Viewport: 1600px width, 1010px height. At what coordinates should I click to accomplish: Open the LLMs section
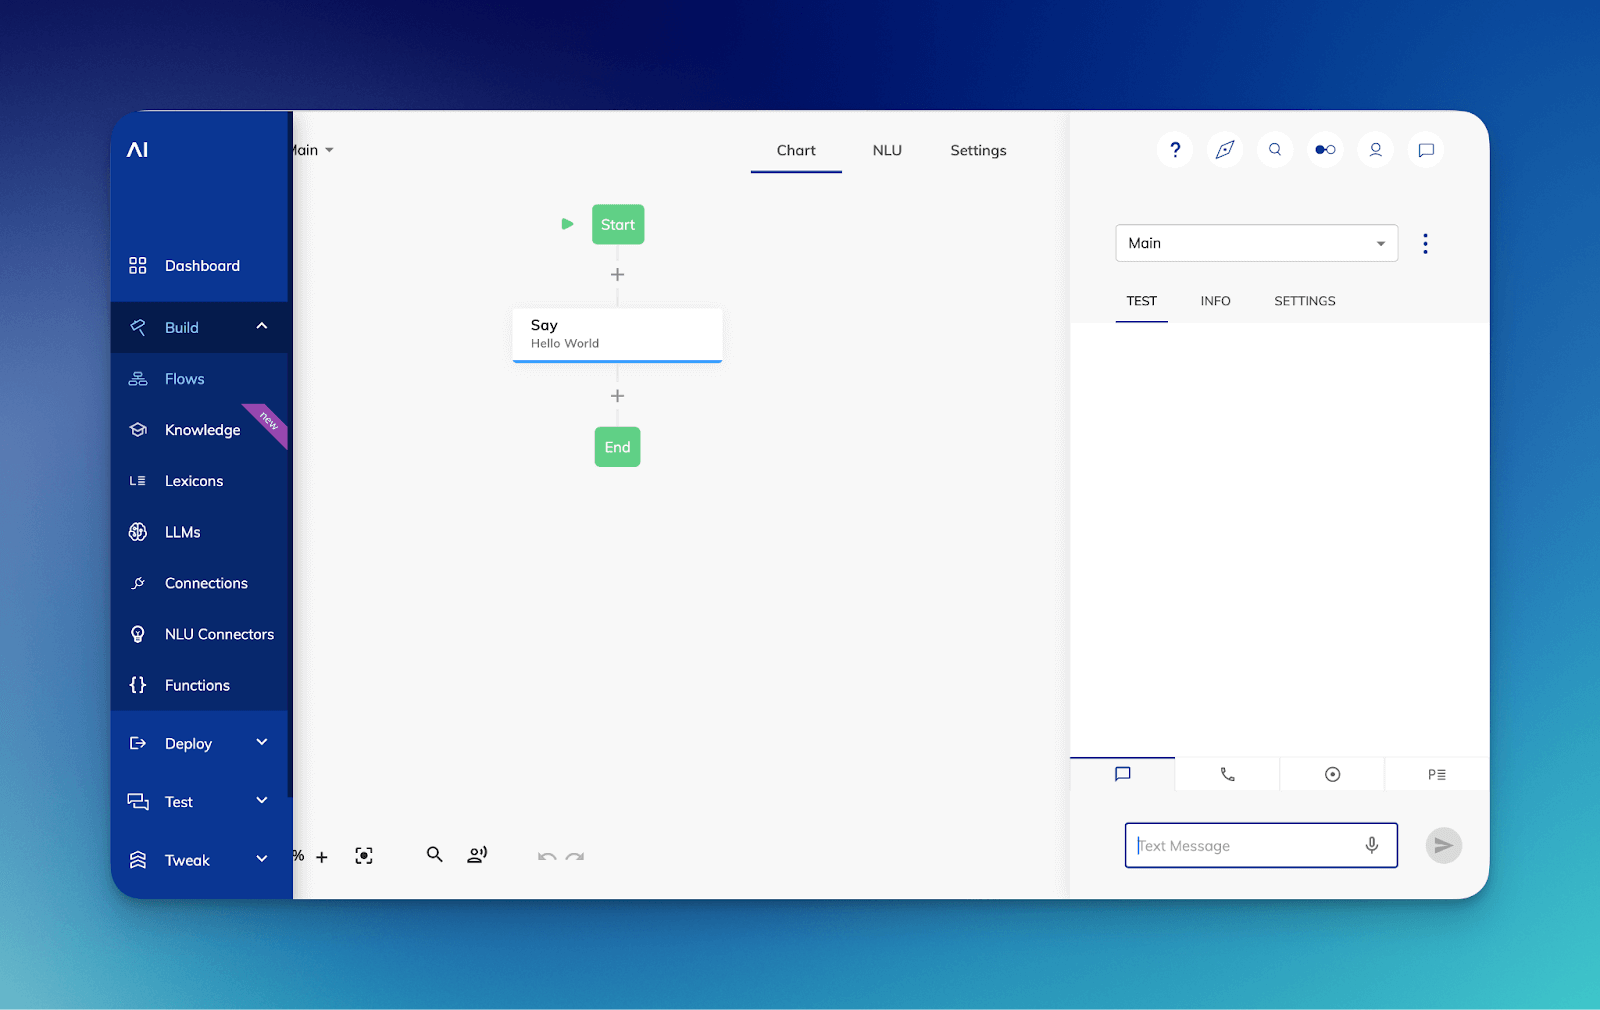tap(182, 531)
